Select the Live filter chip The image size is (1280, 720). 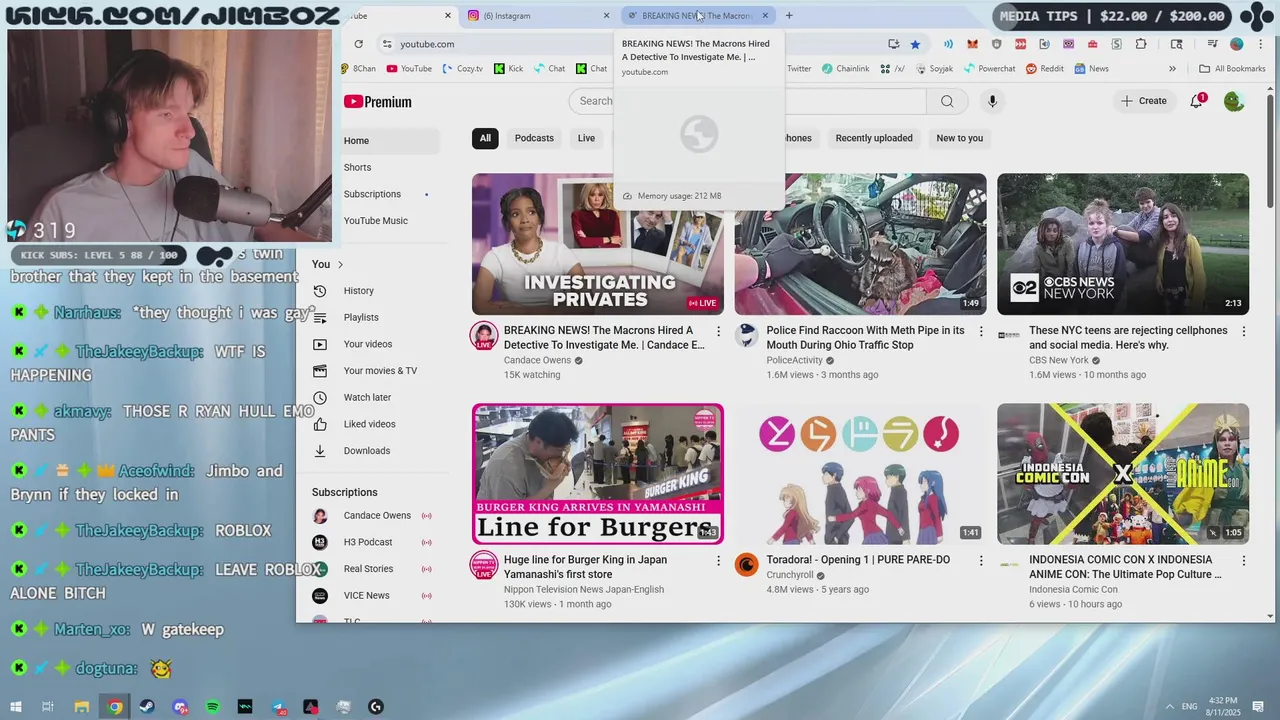(586, 138)
